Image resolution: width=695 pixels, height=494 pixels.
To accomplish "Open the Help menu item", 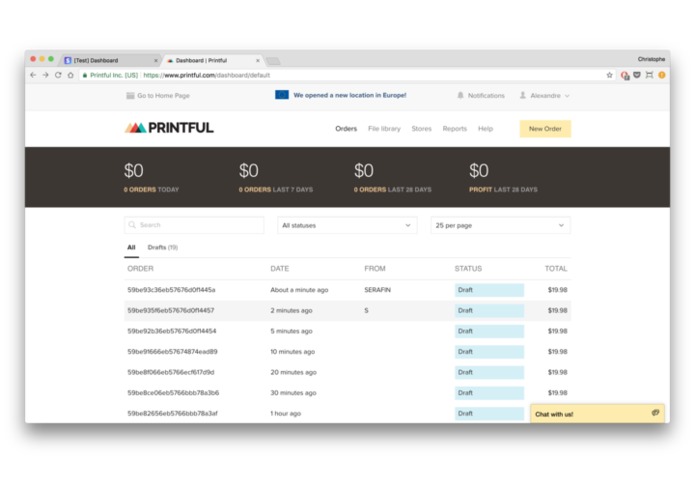I will (x=485, y=129).
